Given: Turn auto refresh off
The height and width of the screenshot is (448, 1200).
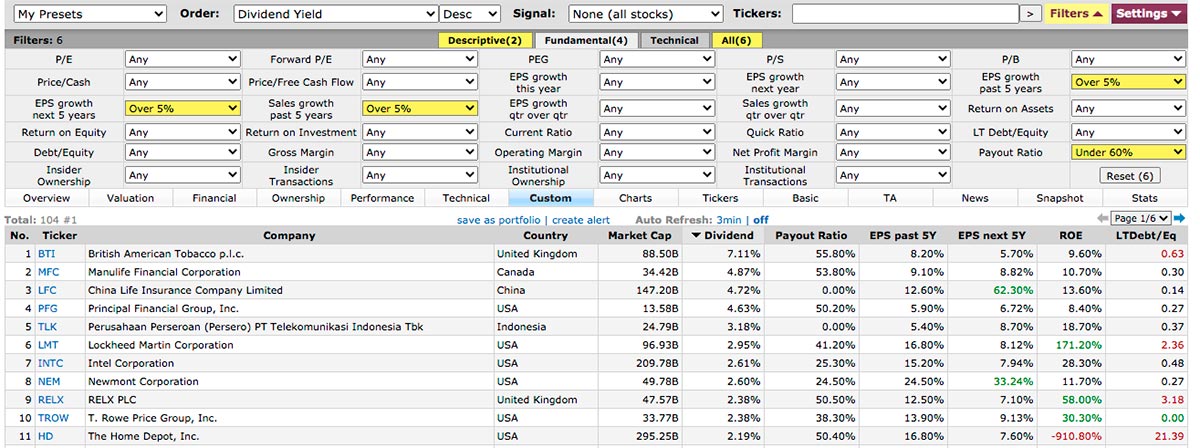Looking at the screenshot, I should [x=760, y=220].
